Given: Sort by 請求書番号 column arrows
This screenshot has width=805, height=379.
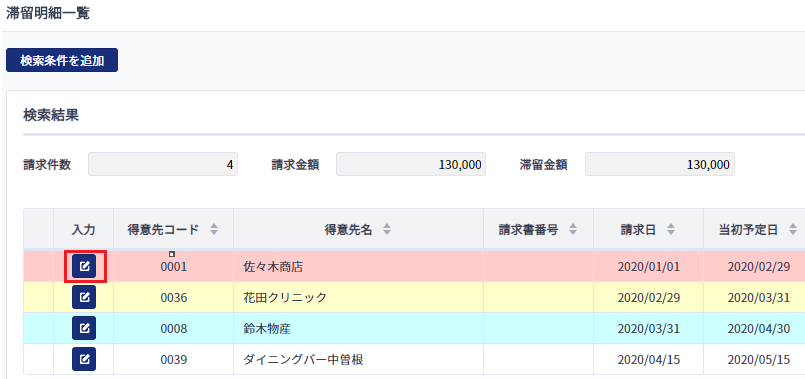Looking at the screenshot, I should 573,230.
